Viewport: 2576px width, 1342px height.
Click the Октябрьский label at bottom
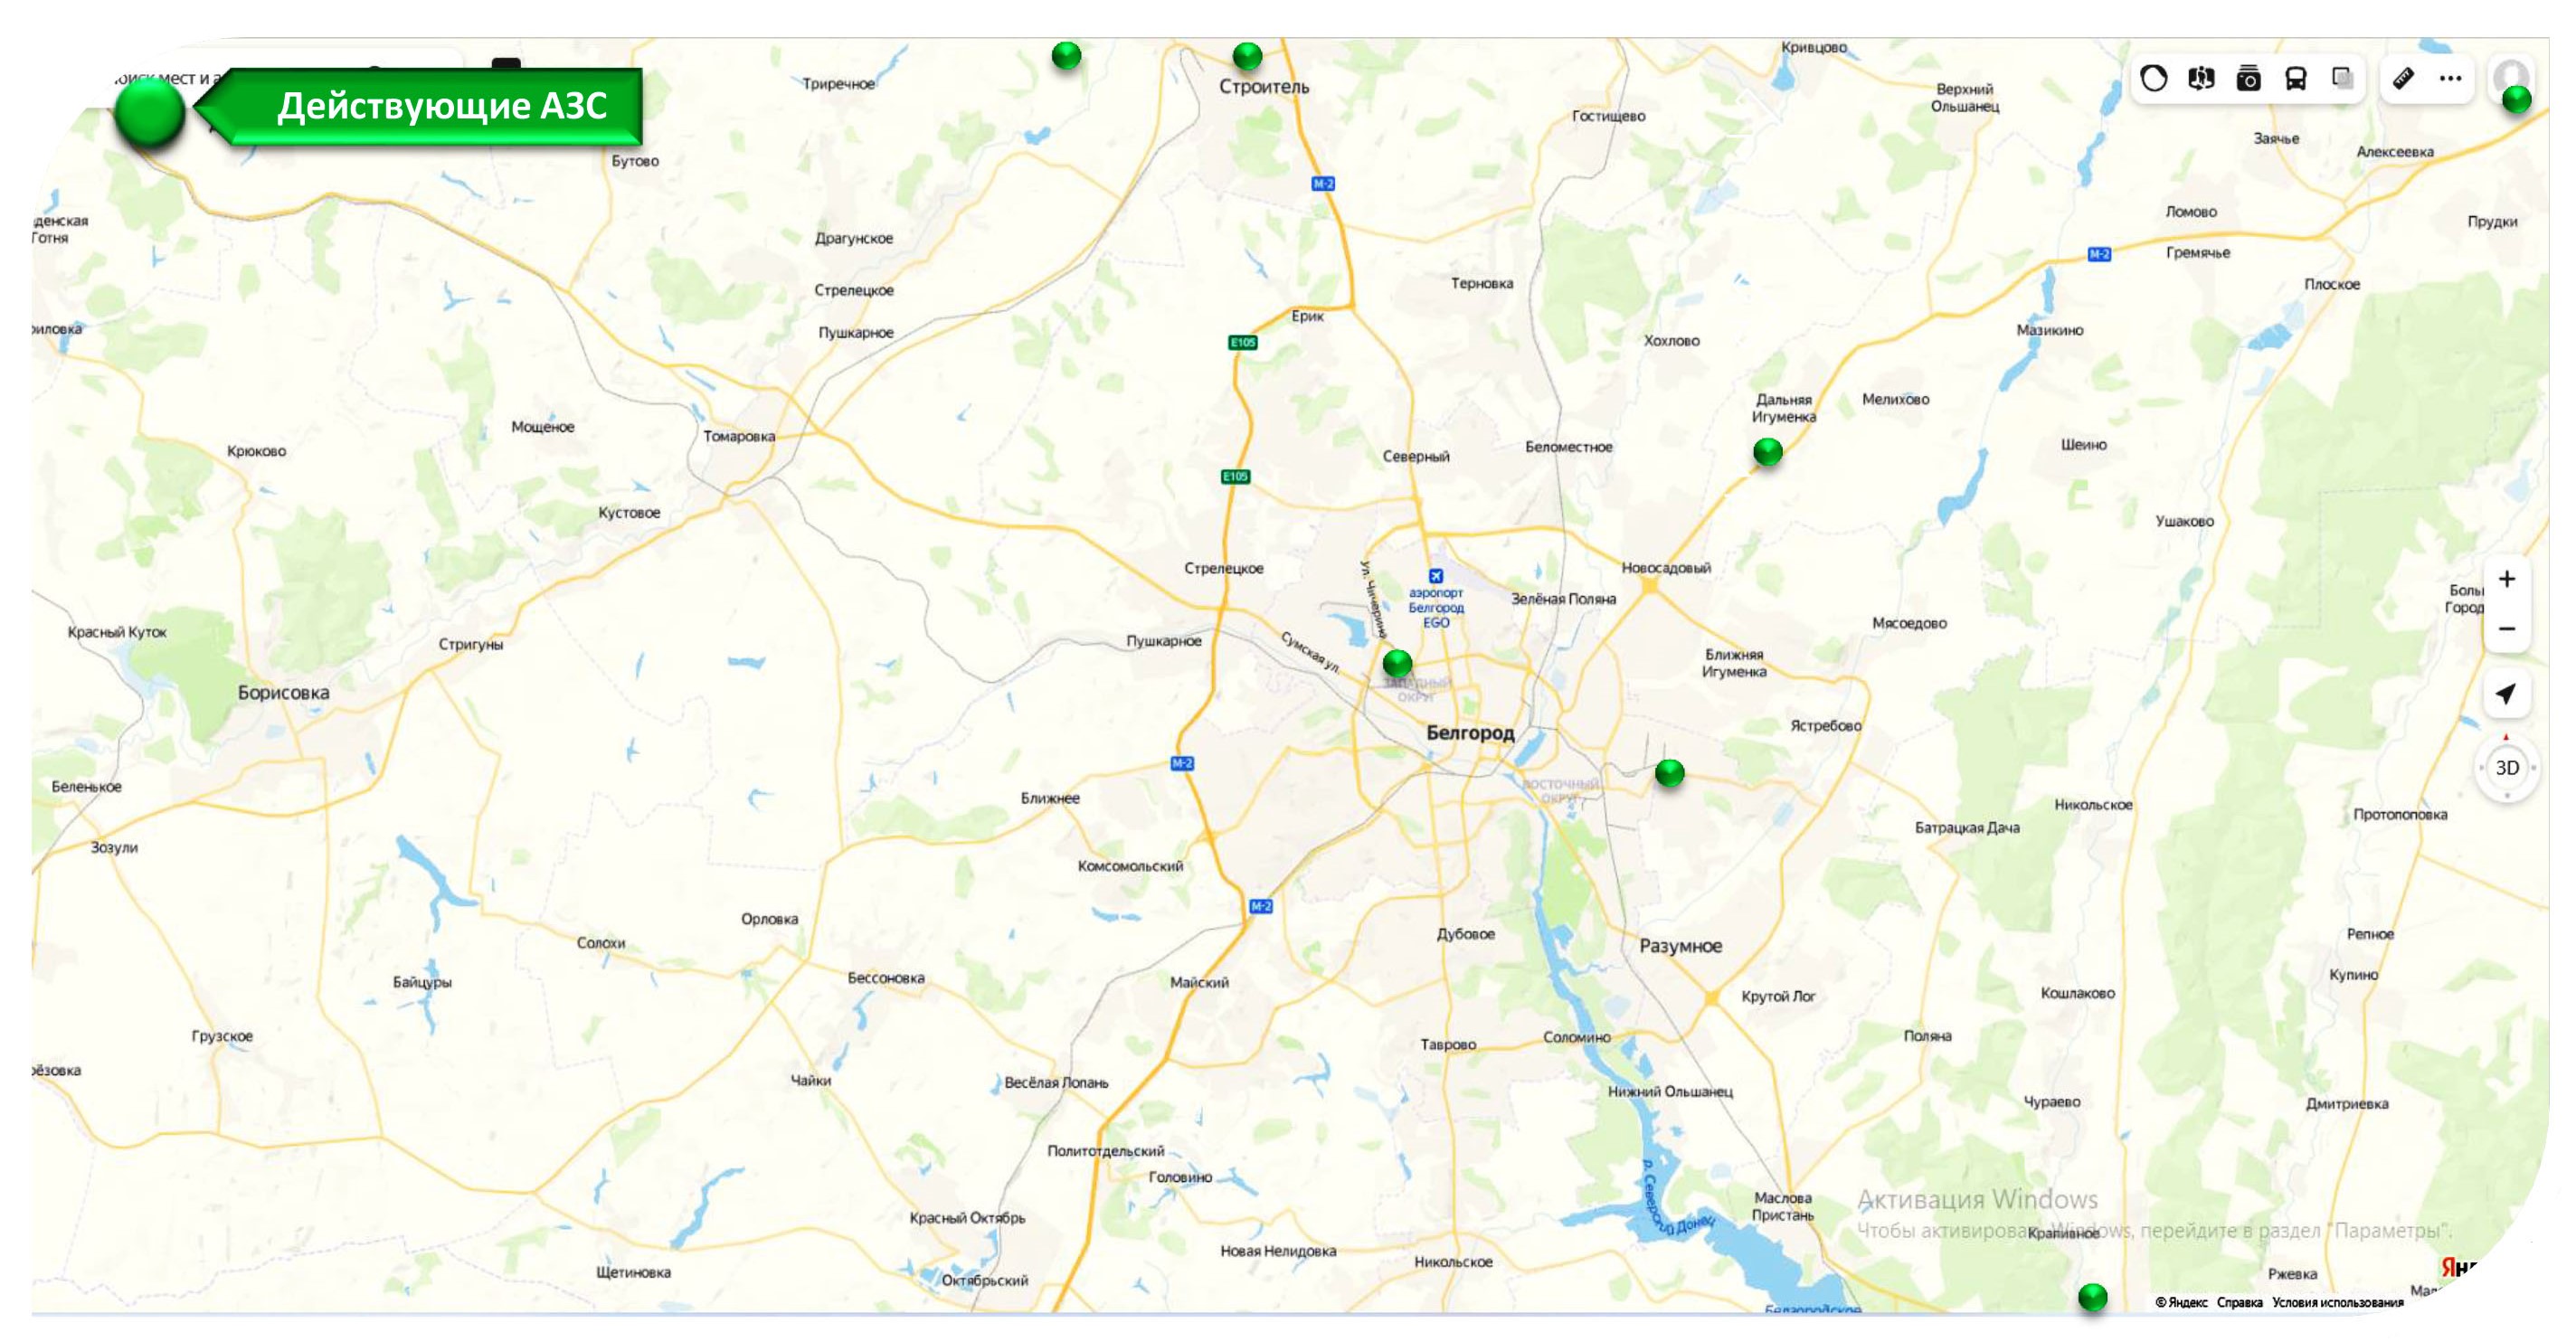[985, 1280]
